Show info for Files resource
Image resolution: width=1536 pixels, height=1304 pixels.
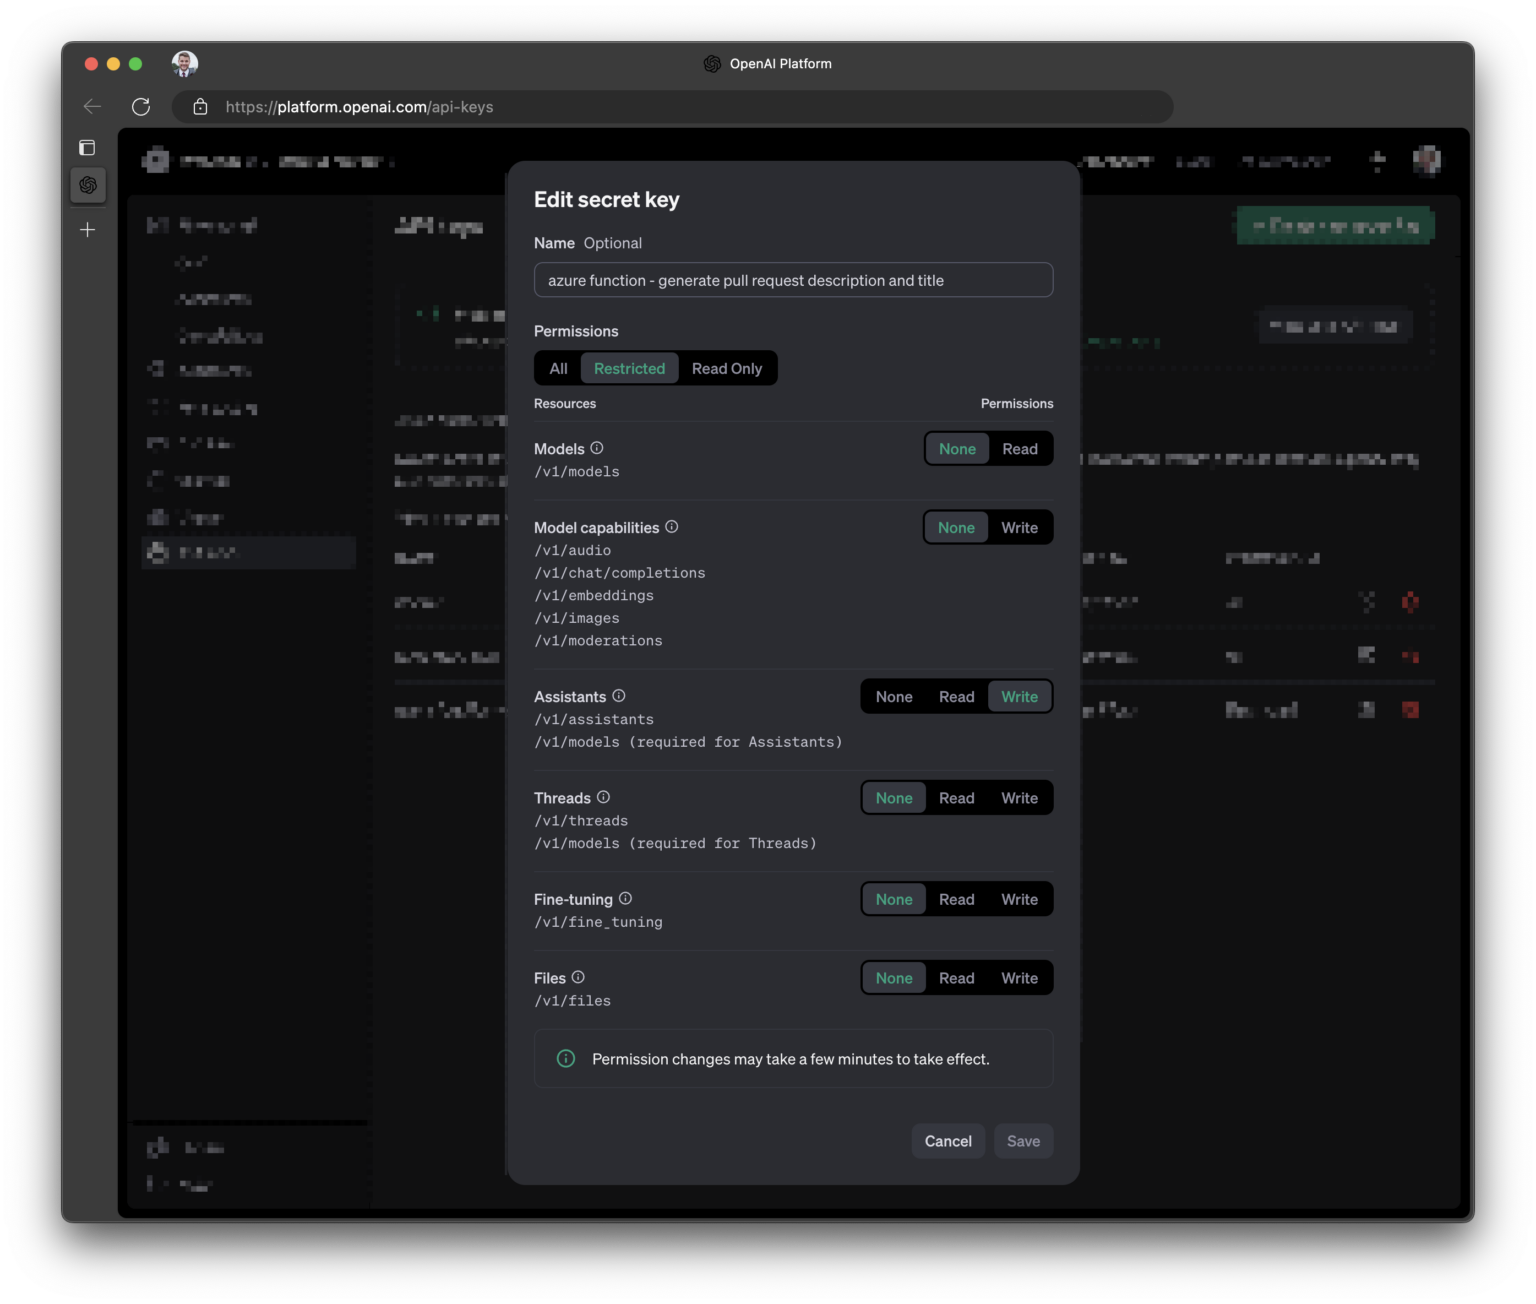click(x=578, y=977)
